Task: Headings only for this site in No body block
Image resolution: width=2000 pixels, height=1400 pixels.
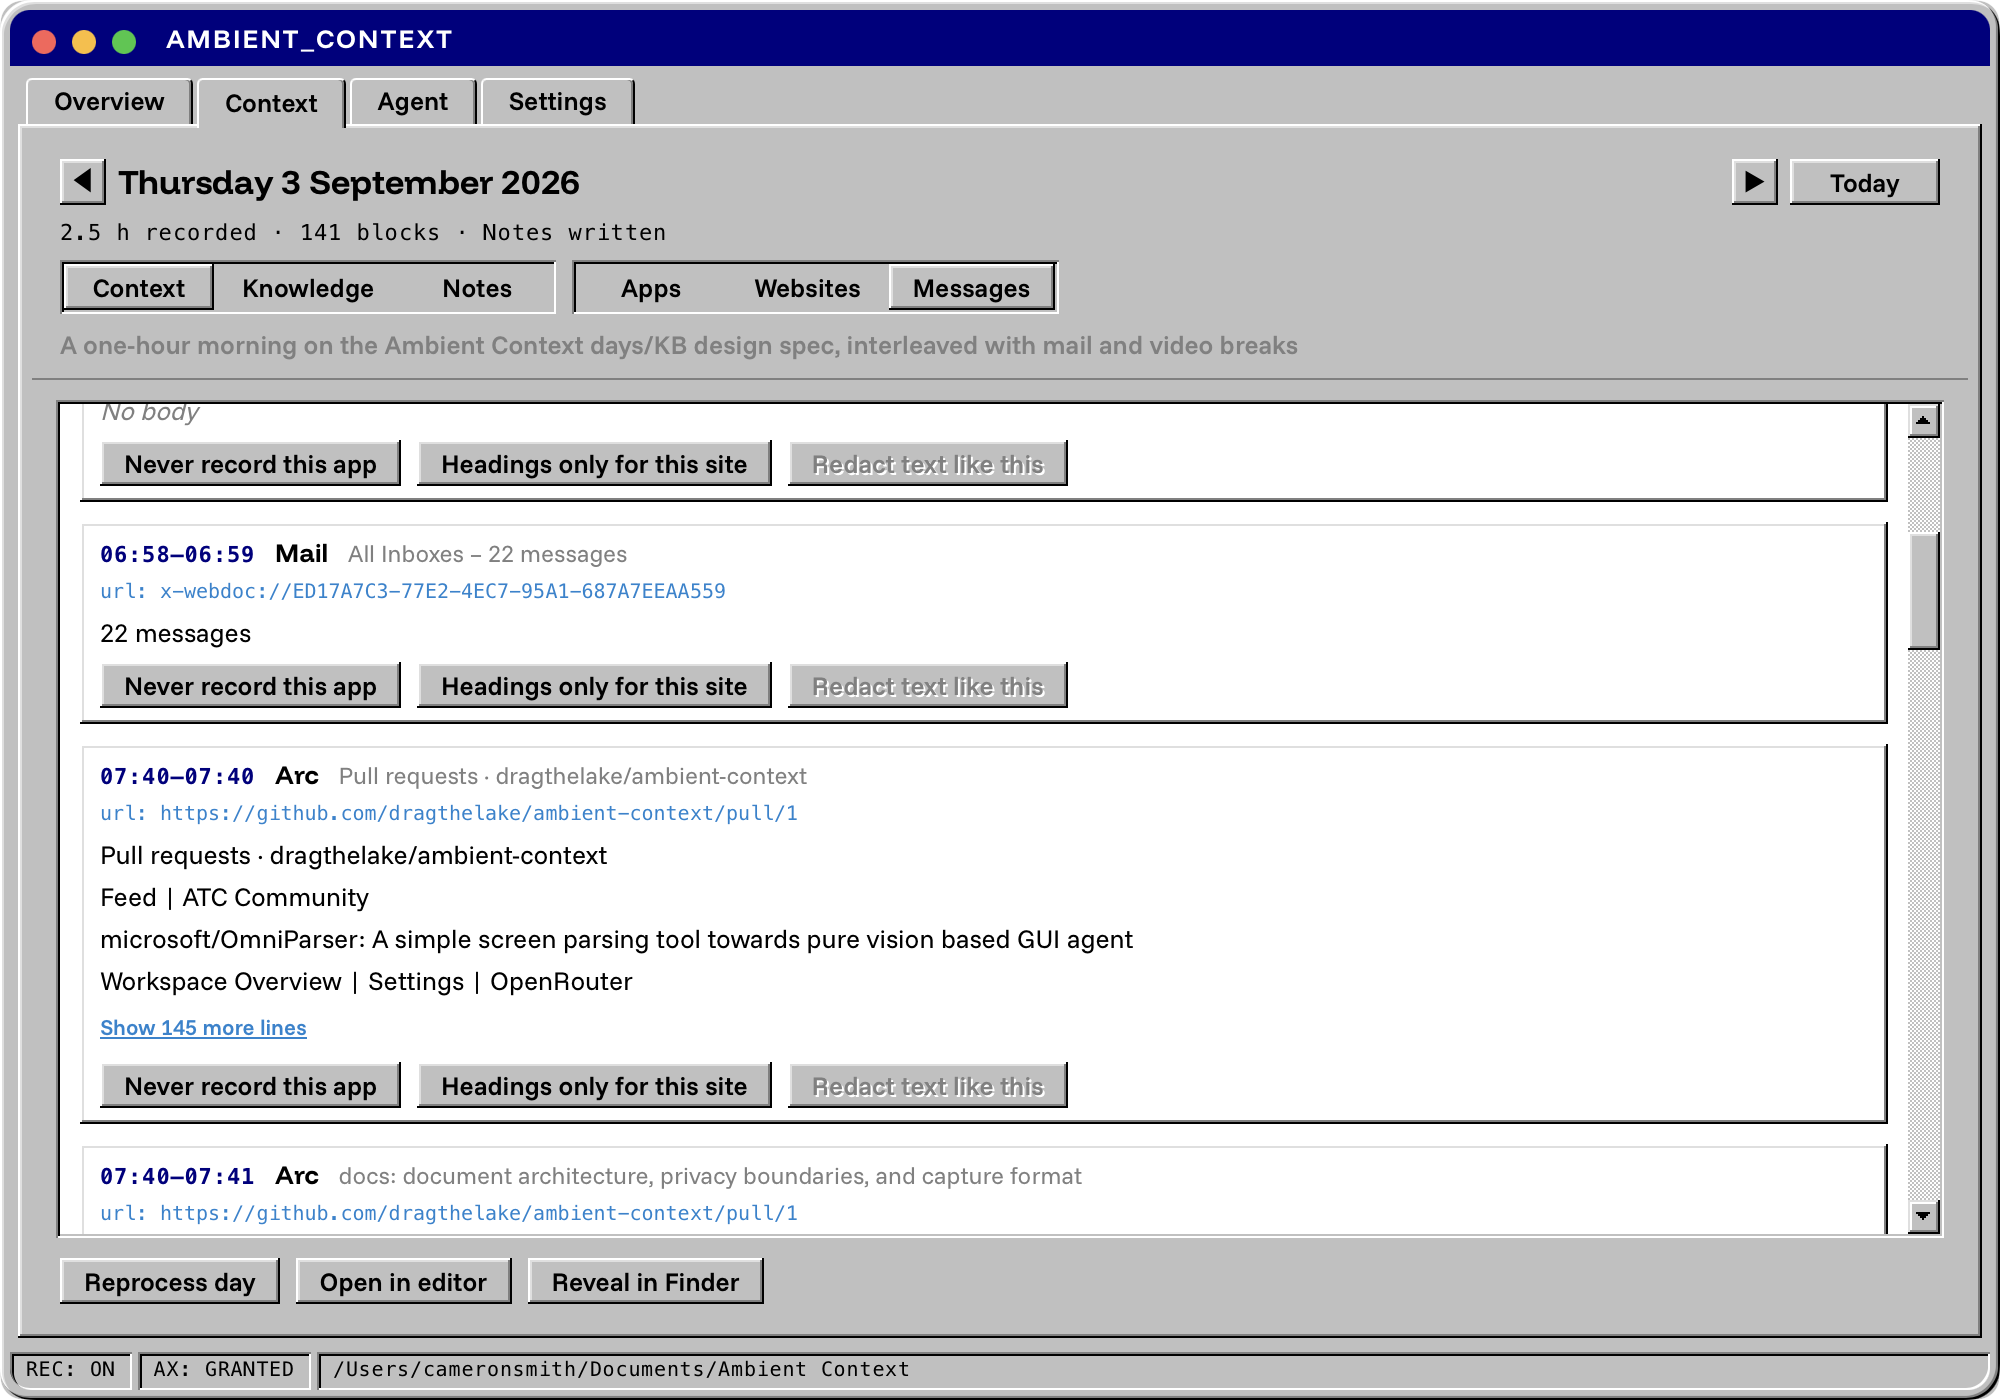Action: point(594,464)
